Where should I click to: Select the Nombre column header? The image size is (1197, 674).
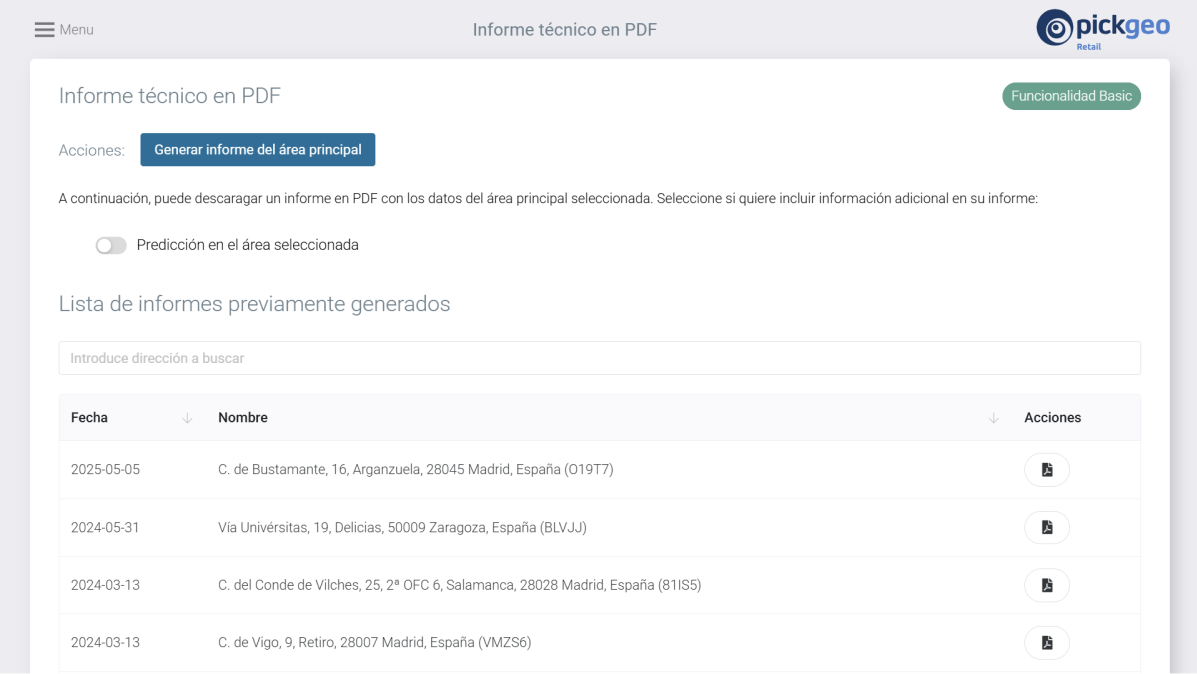[x=243, y=418]
